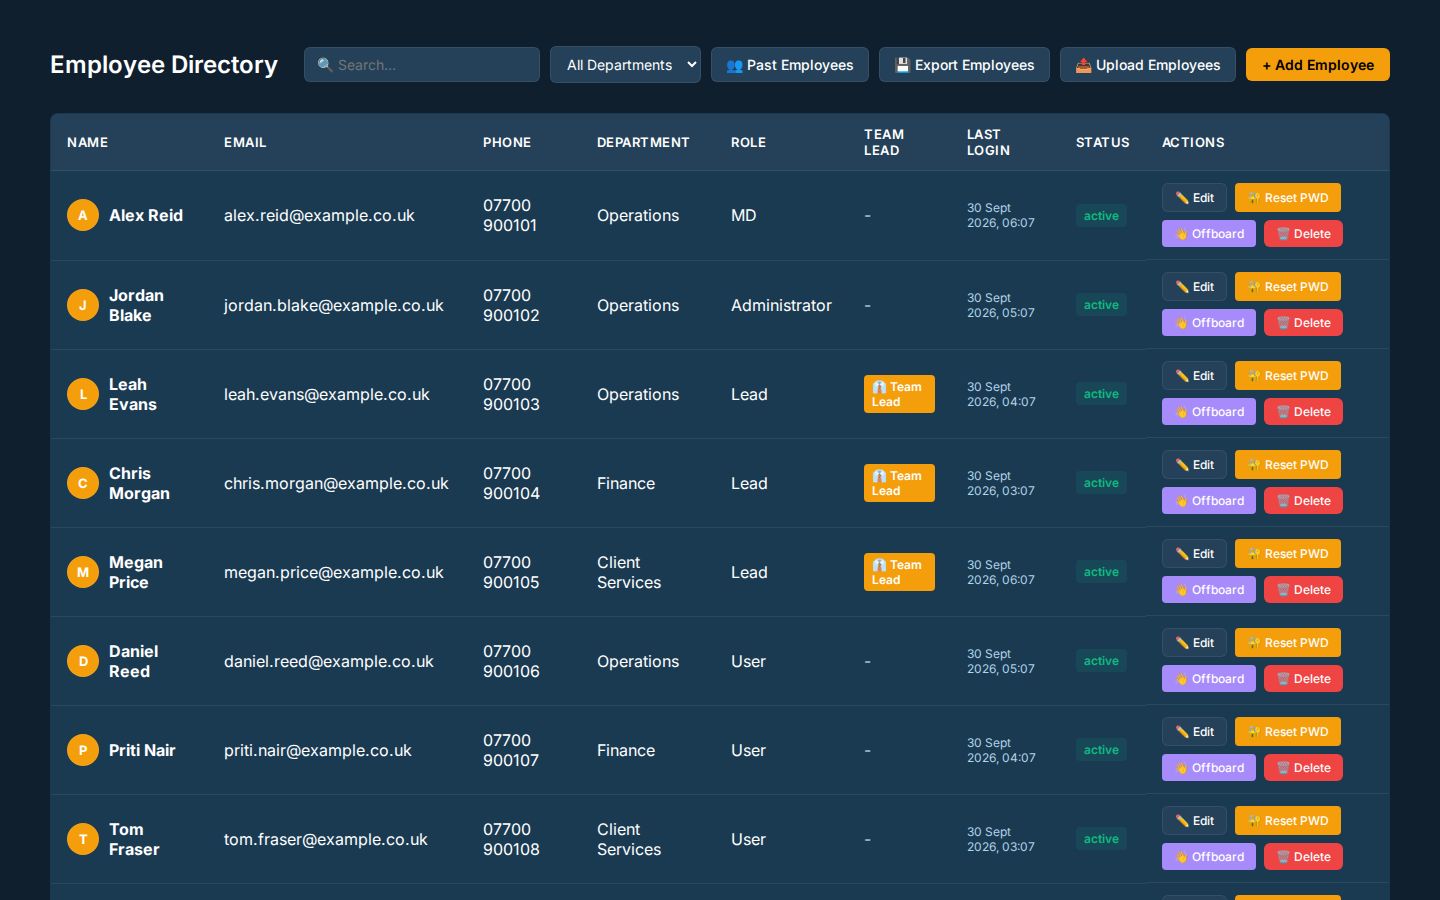Edit Leah Evans's record
Screen dimensions: 1440x900
tap(1194, 376)
